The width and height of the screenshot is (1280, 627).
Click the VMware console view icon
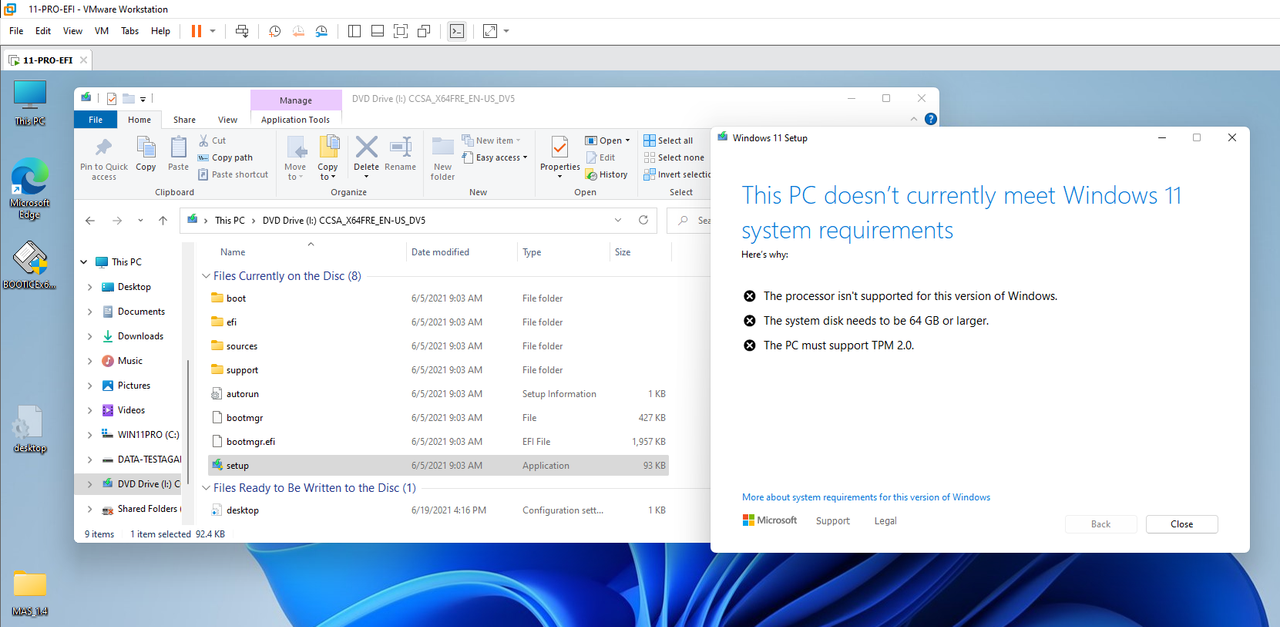[x=456, y=31]
